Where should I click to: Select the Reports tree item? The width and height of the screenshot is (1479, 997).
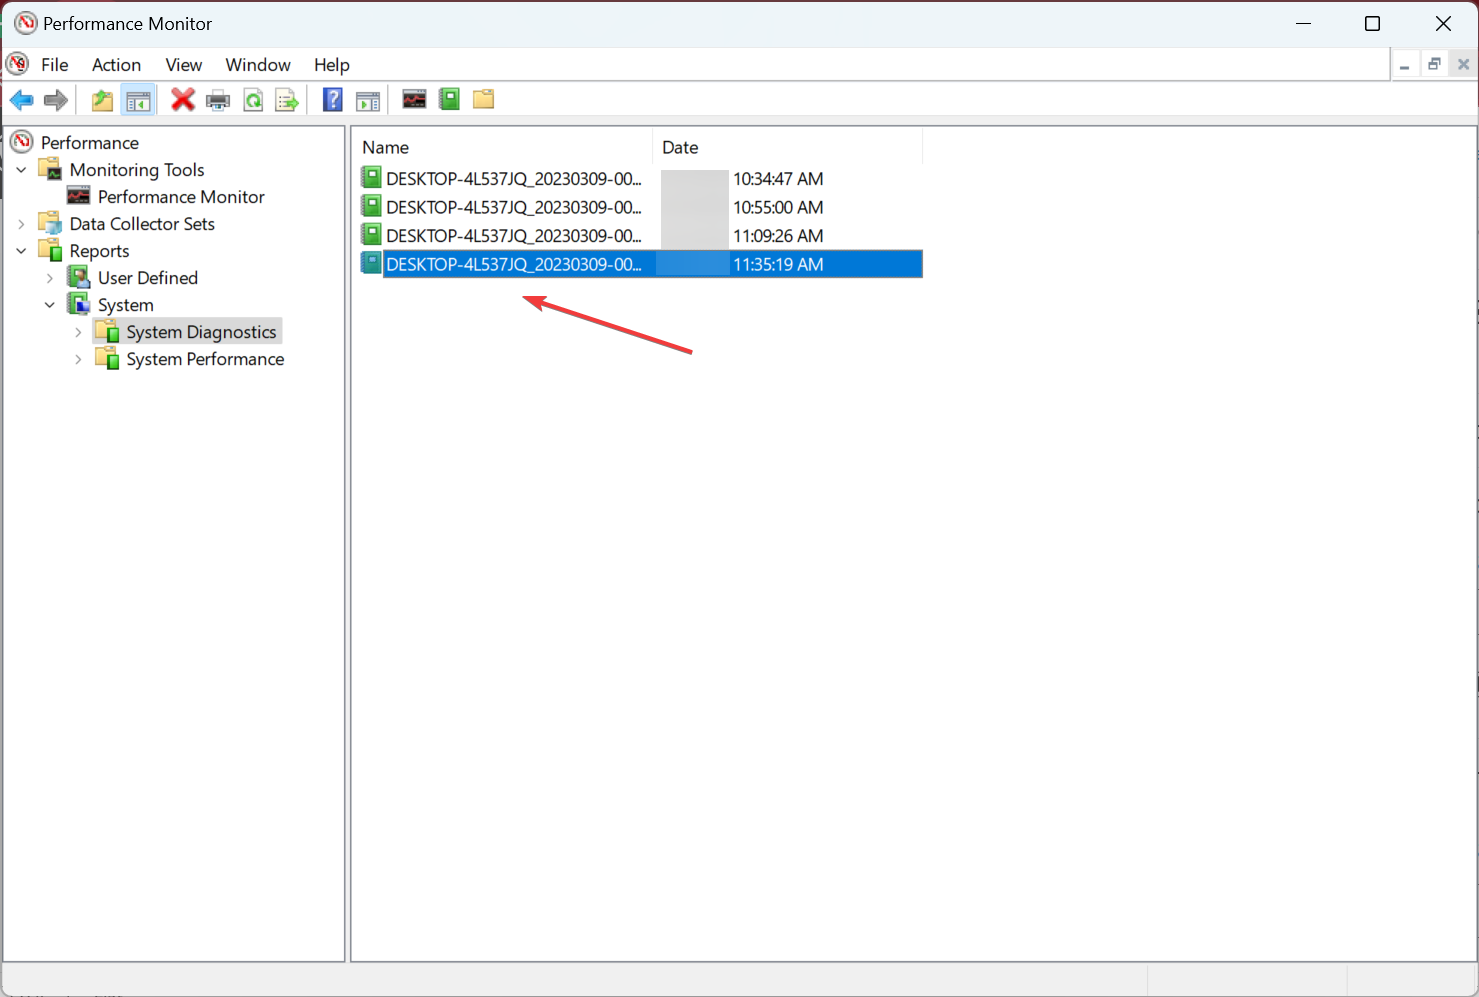pyautogui.click(x=99, y=251)
